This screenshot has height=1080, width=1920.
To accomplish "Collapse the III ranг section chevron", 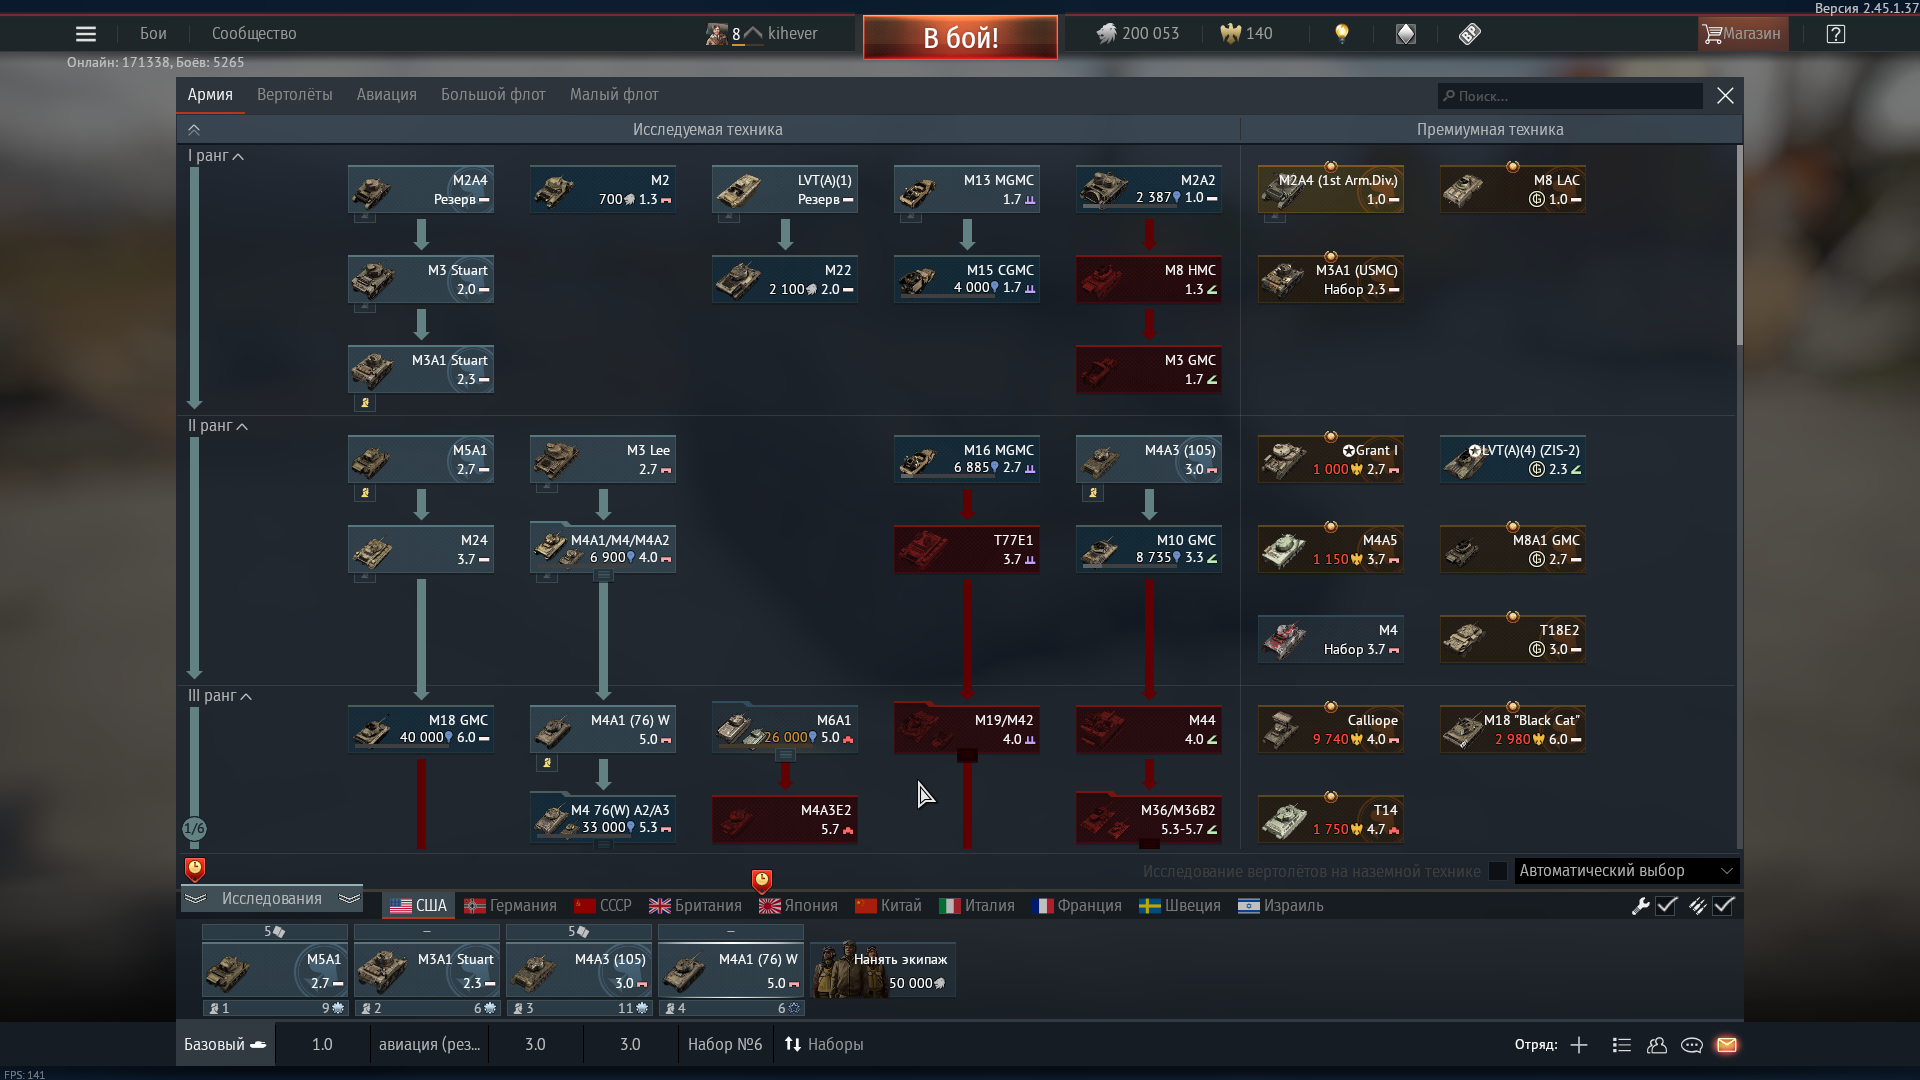I will click(246, 696).
